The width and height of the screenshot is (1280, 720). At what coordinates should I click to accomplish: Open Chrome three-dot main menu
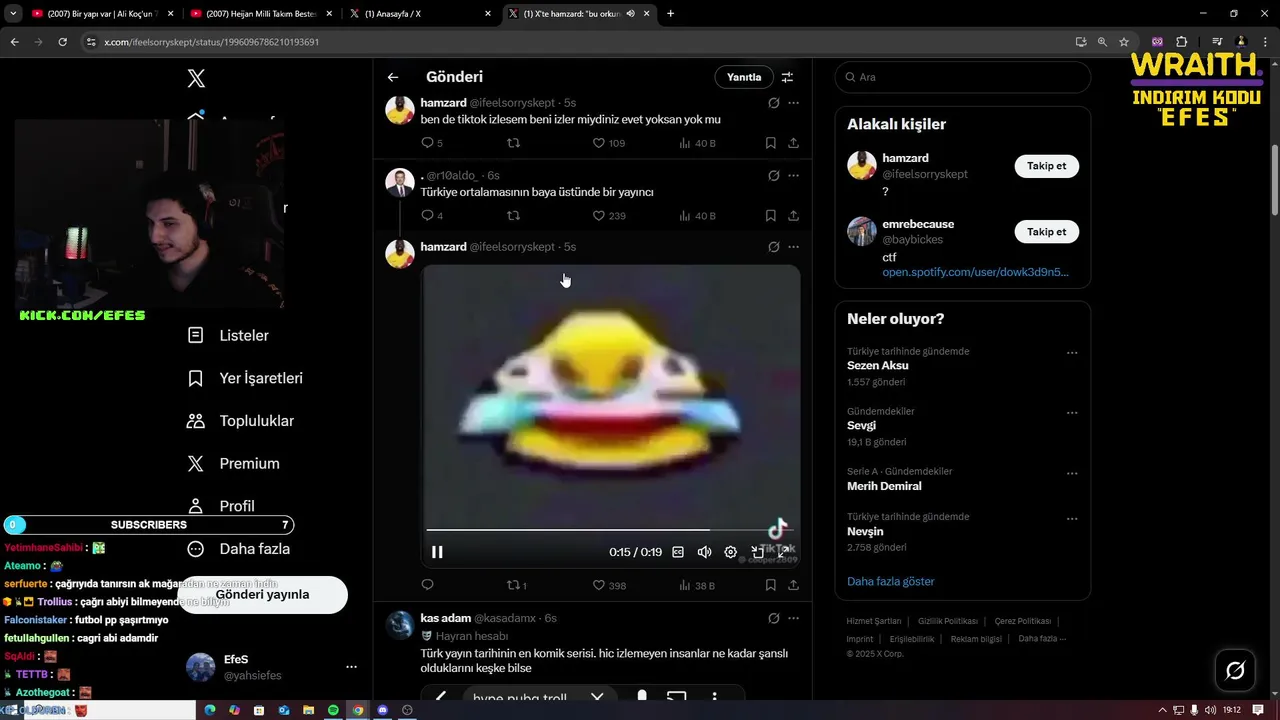(x=1264, y=42)
